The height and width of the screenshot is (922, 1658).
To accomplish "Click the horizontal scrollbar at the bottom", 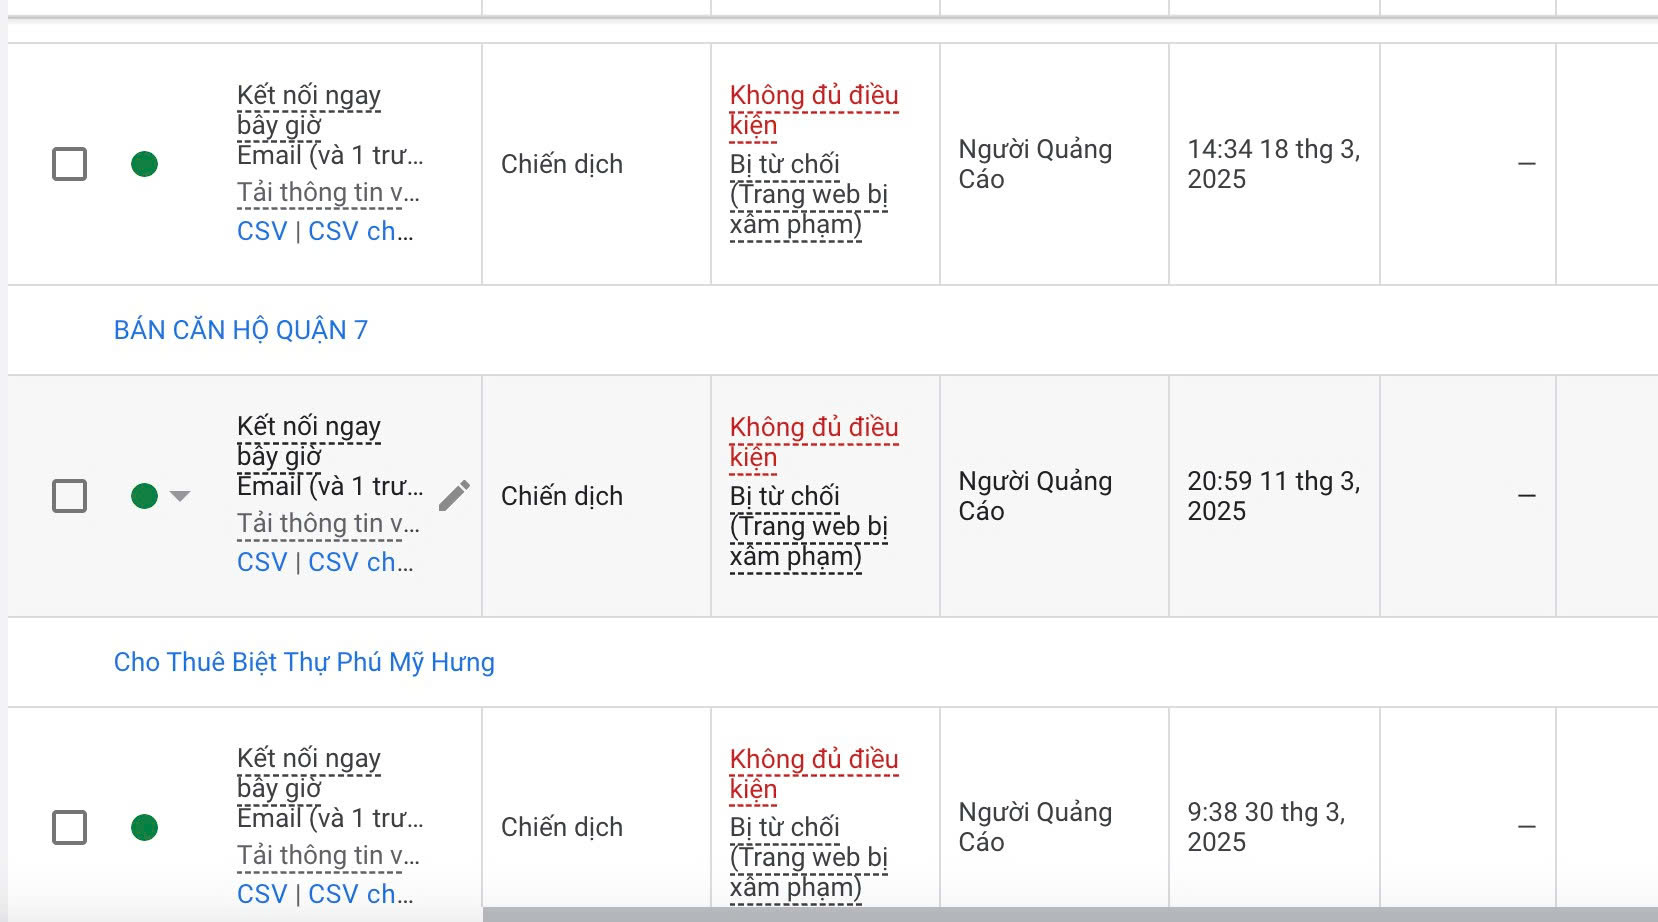I will pos(1070,914).
